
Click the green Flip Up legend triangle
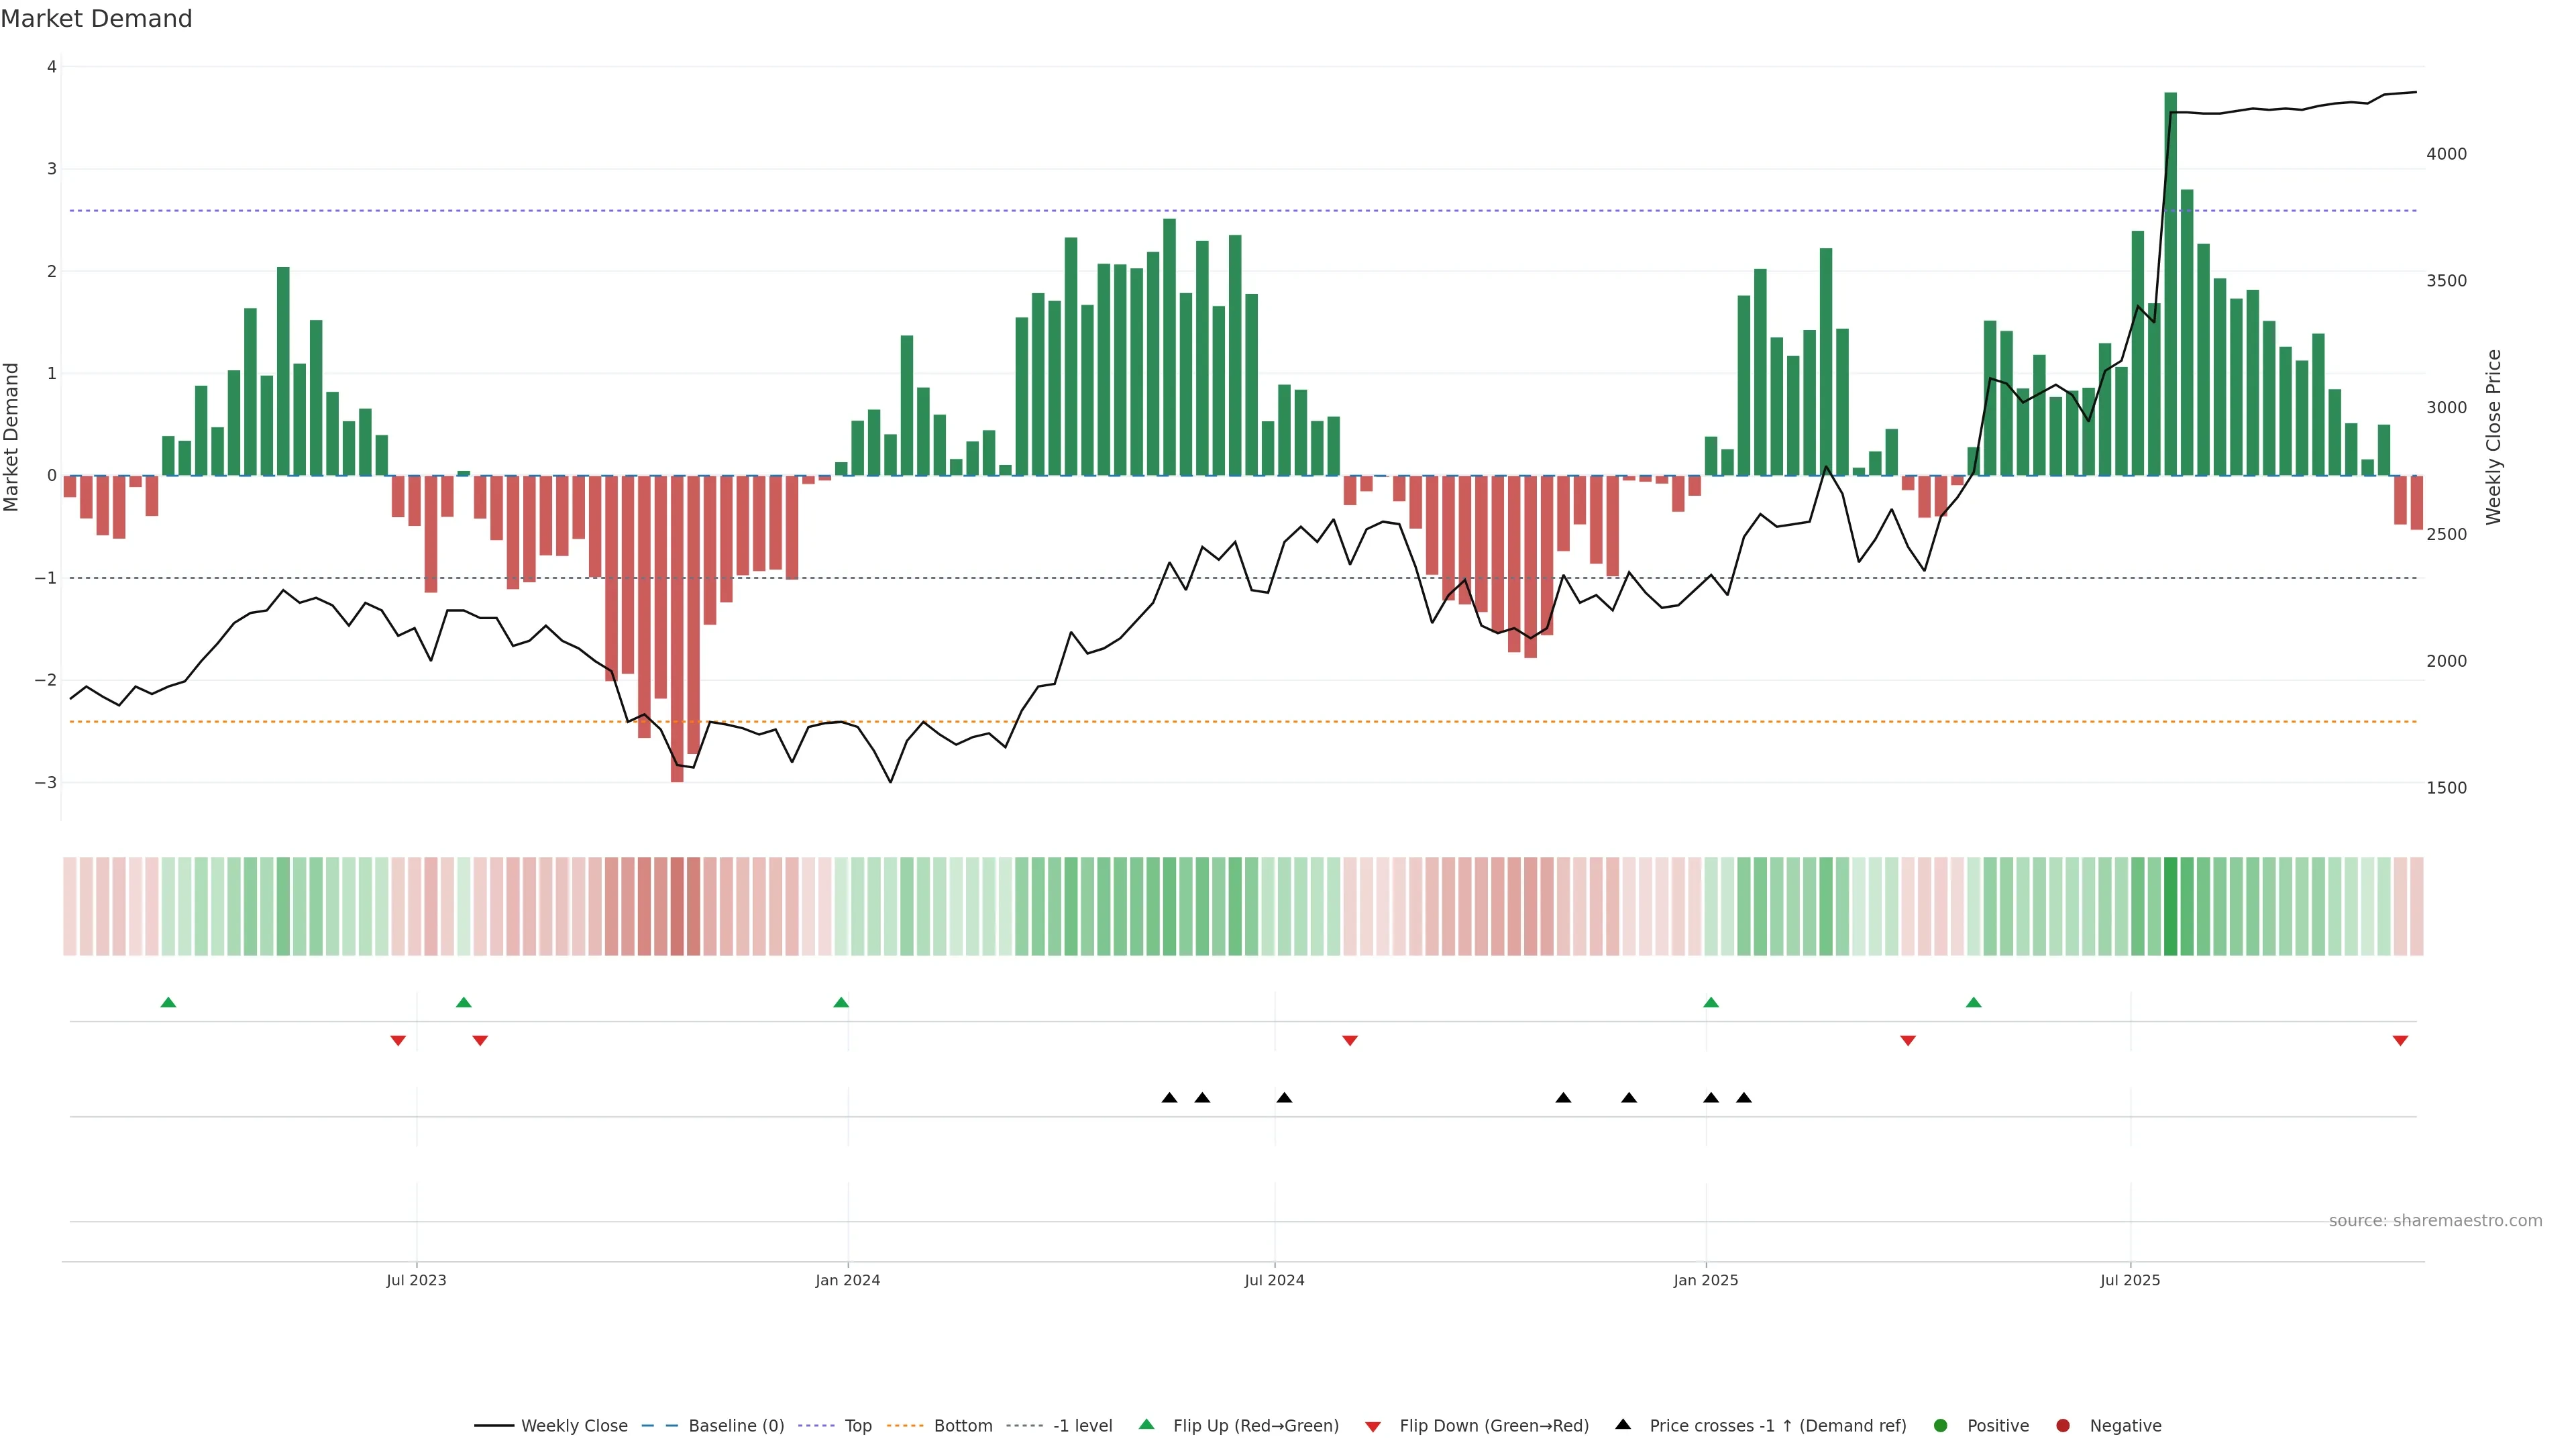tap(1146, 1425)
